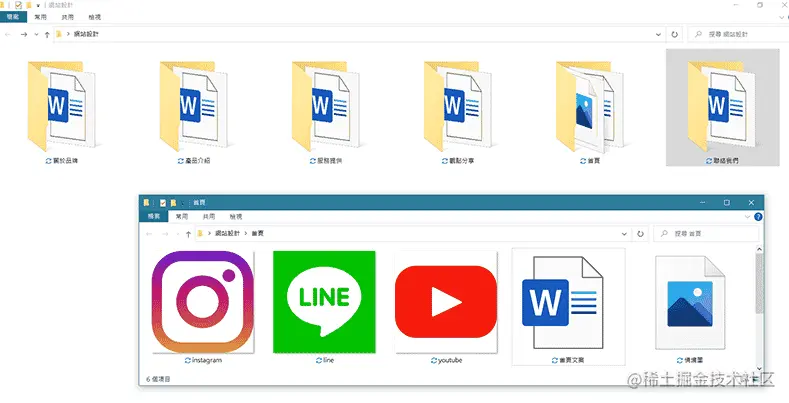789x403 pixels.
Task: Click the 搜尋 首頁 search box
Action: click(x=705, y=234)
